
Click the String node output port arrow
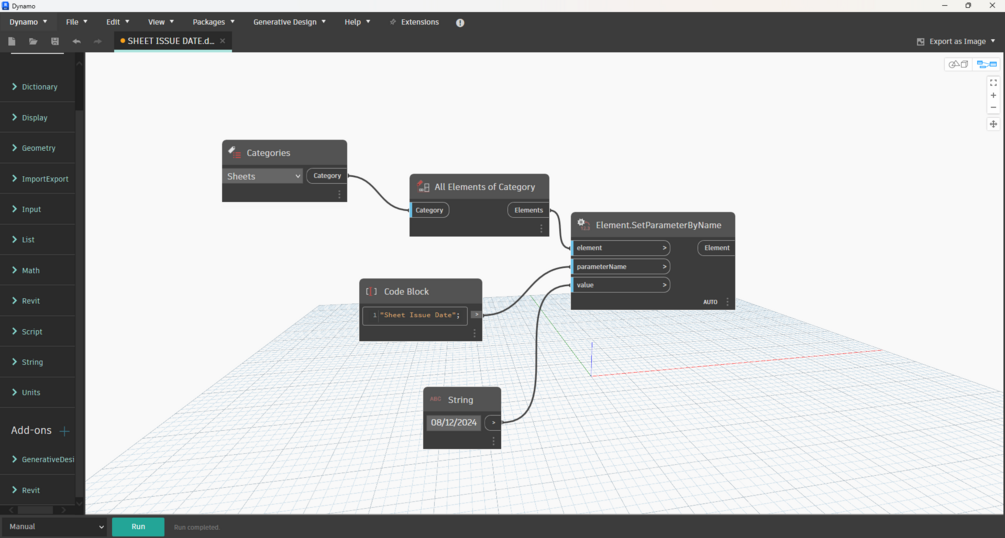click(x=493, y=423)
